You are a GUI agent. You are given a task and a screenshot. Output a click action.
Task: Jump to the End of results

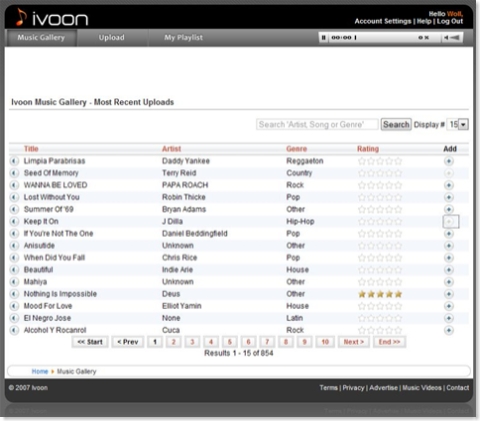click(x=389, y=342)
